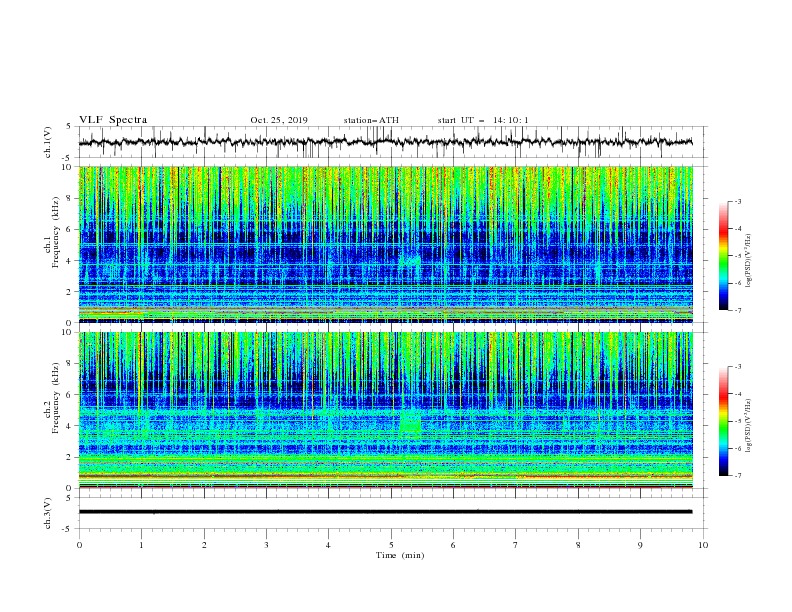Screen dimensions: 792x612
Task: Click the "ch.1(V)" axis label
Action: [48, 142]
